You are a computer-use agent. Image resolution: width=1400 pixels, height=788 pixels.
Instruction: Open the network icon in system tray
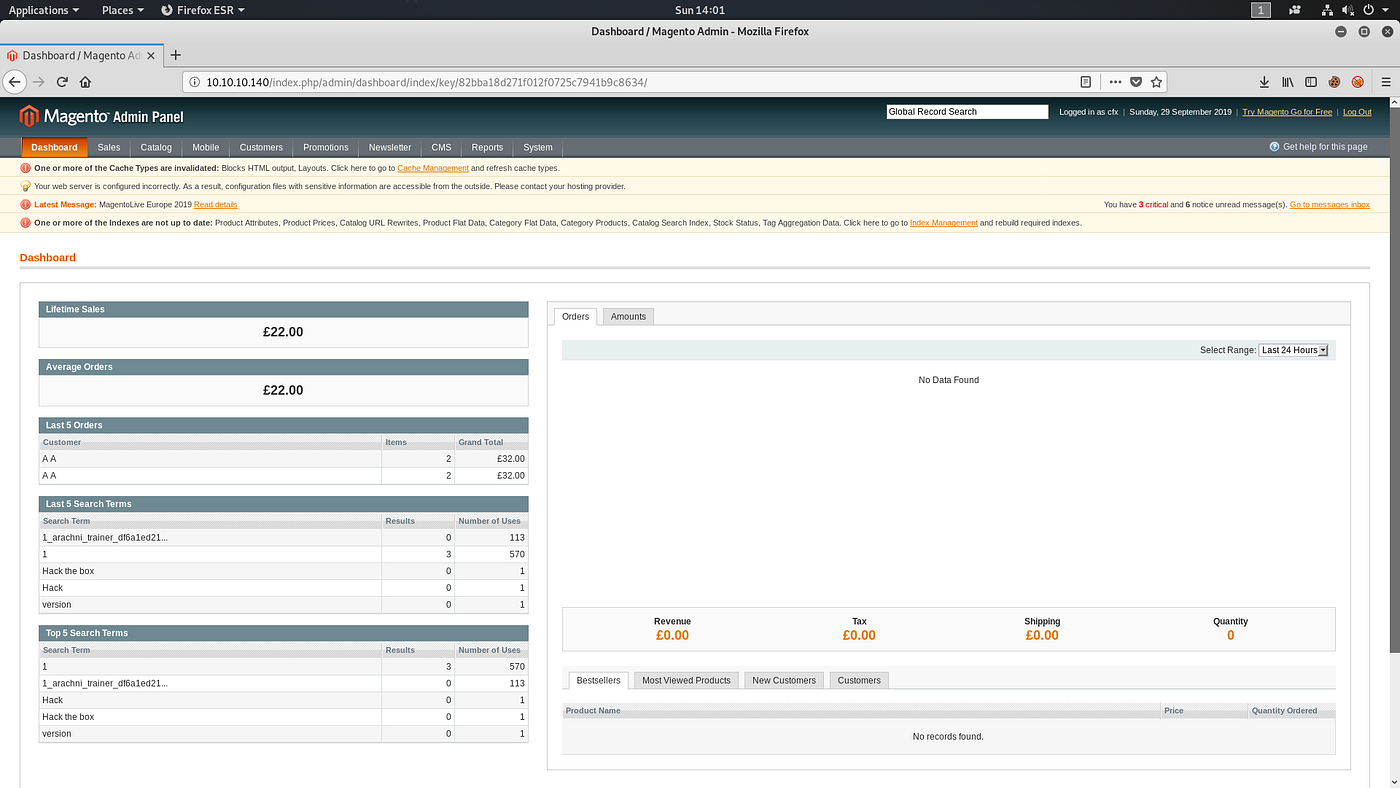(1327, 10)
